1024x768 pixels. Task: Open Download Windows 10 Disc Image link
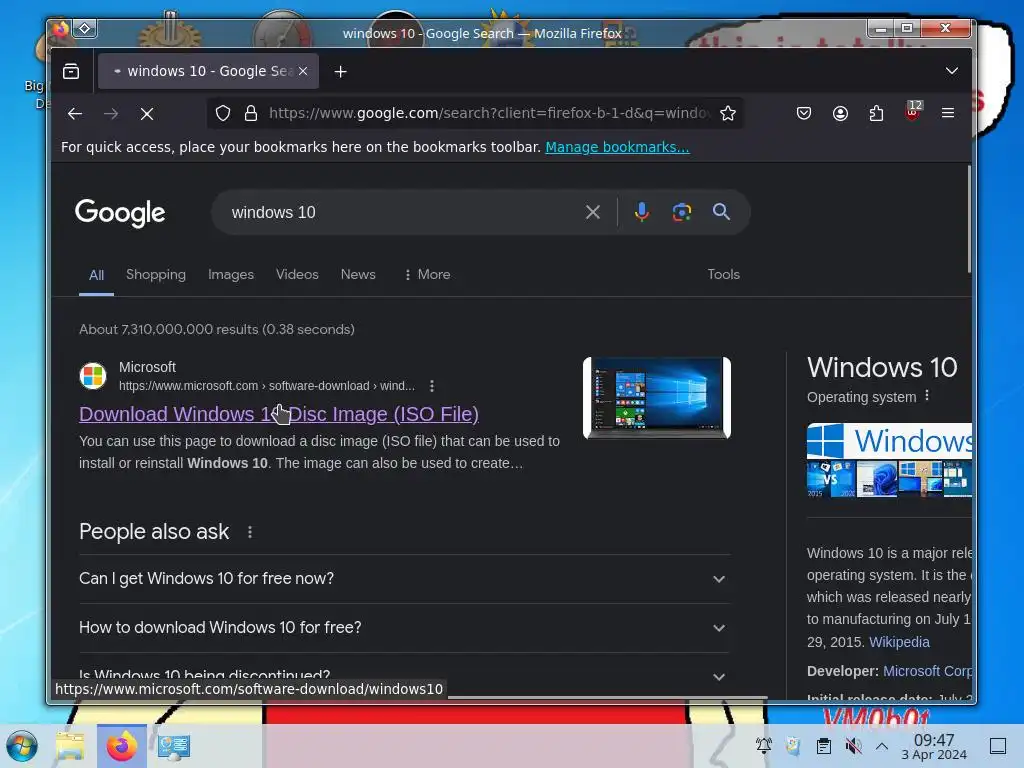click(x=279, y=414)
